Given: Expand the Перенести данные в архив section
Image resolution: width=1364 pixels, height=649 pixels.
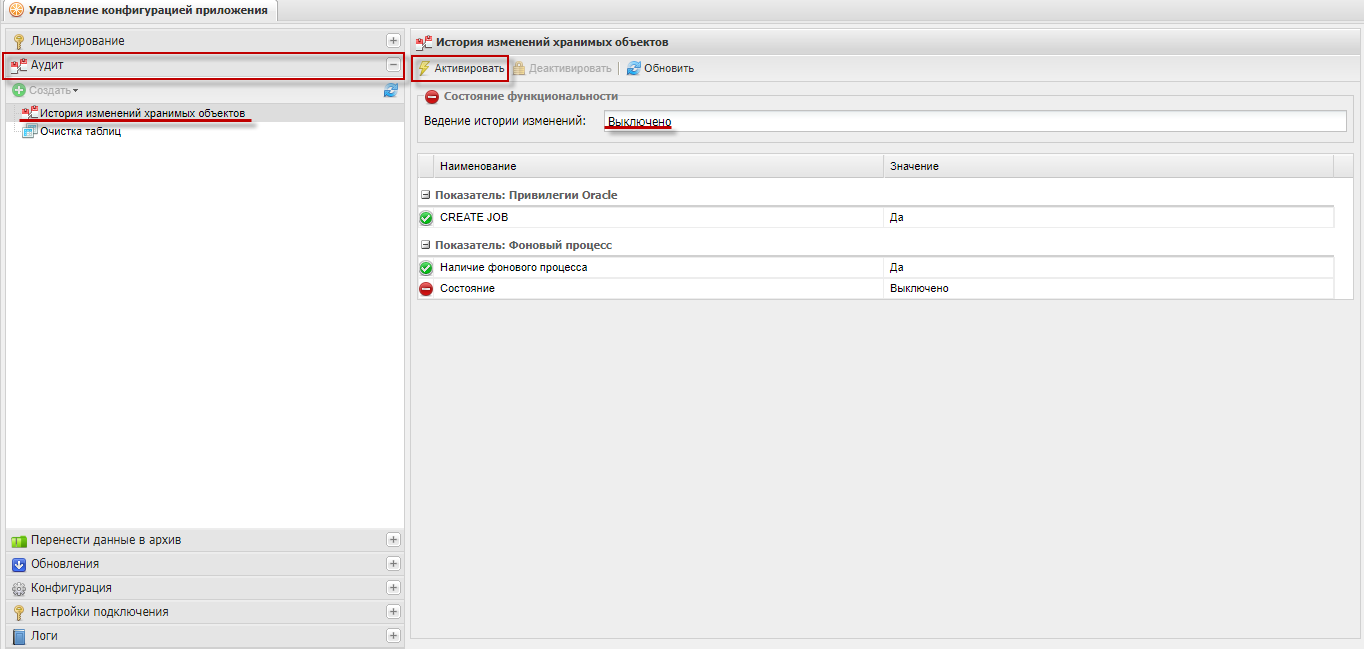Looking at the screenshot, I should (x=393, y=540).
